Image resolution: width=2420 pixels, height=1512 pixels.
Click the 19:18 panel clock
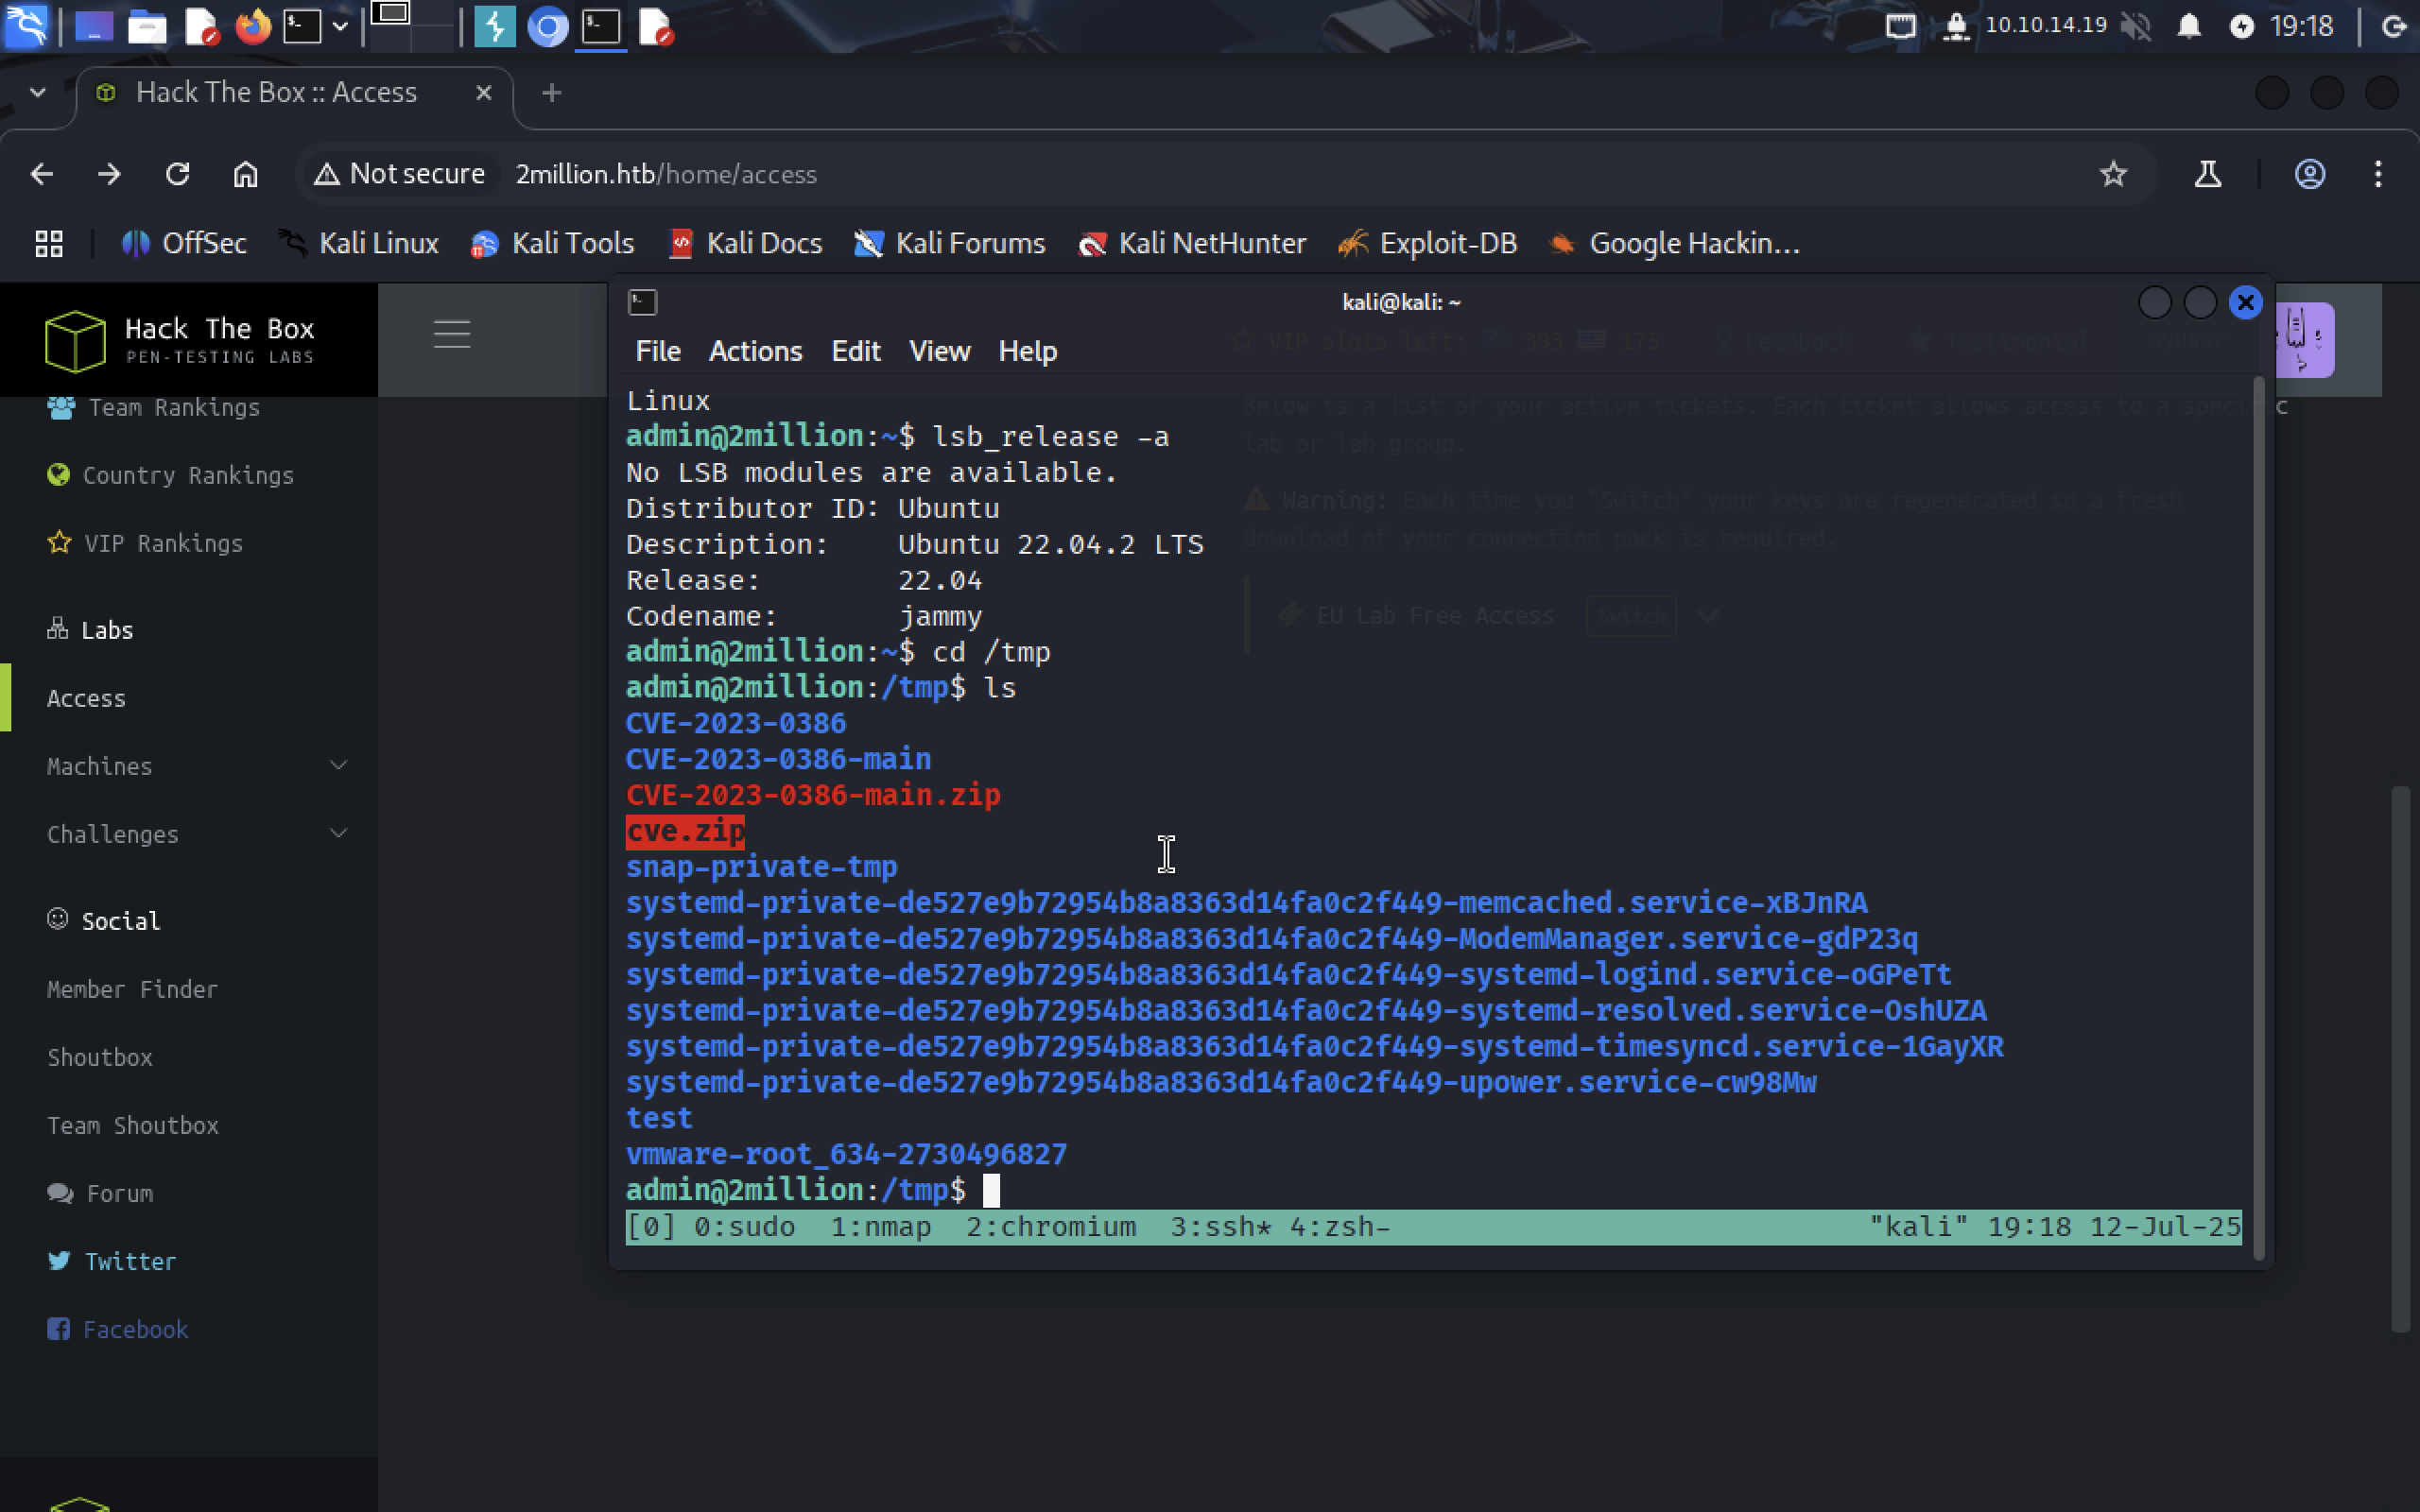[2301, 26]
